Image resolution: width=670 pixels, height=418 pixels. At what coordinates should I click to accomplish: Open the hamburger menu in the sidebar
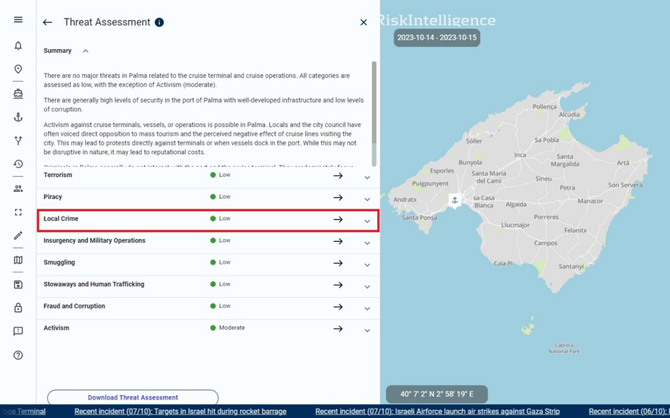click(18, 20)
